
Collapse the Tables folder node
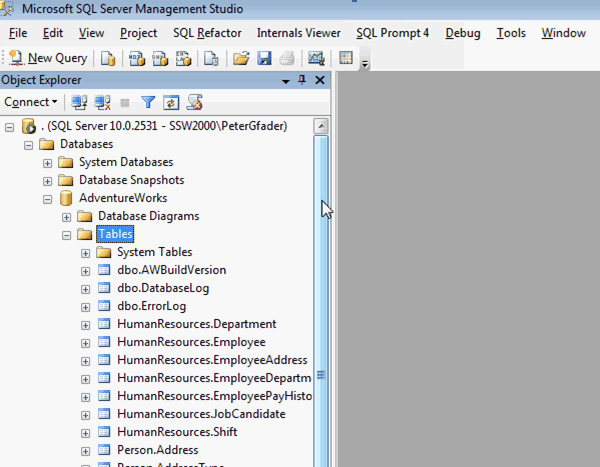click(67, 235)
